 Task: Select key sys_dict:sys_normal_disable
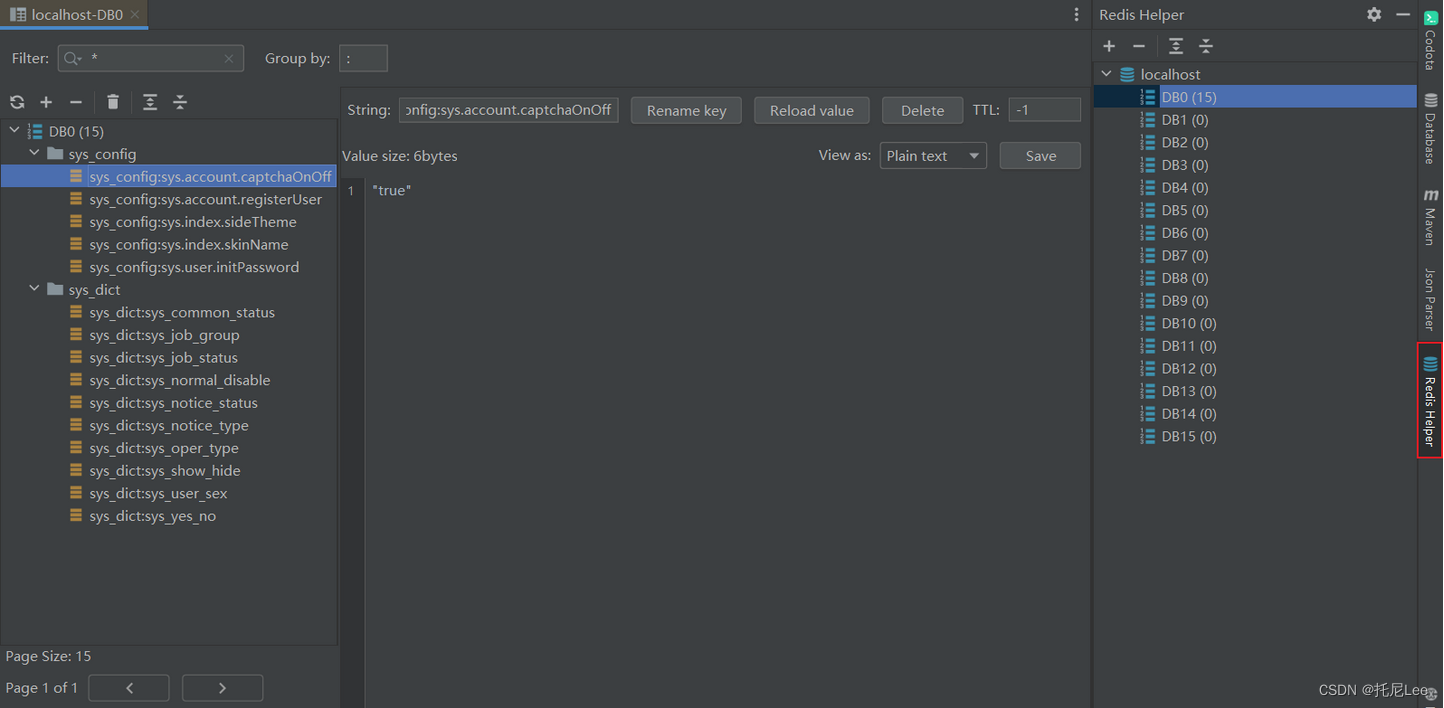179,380
